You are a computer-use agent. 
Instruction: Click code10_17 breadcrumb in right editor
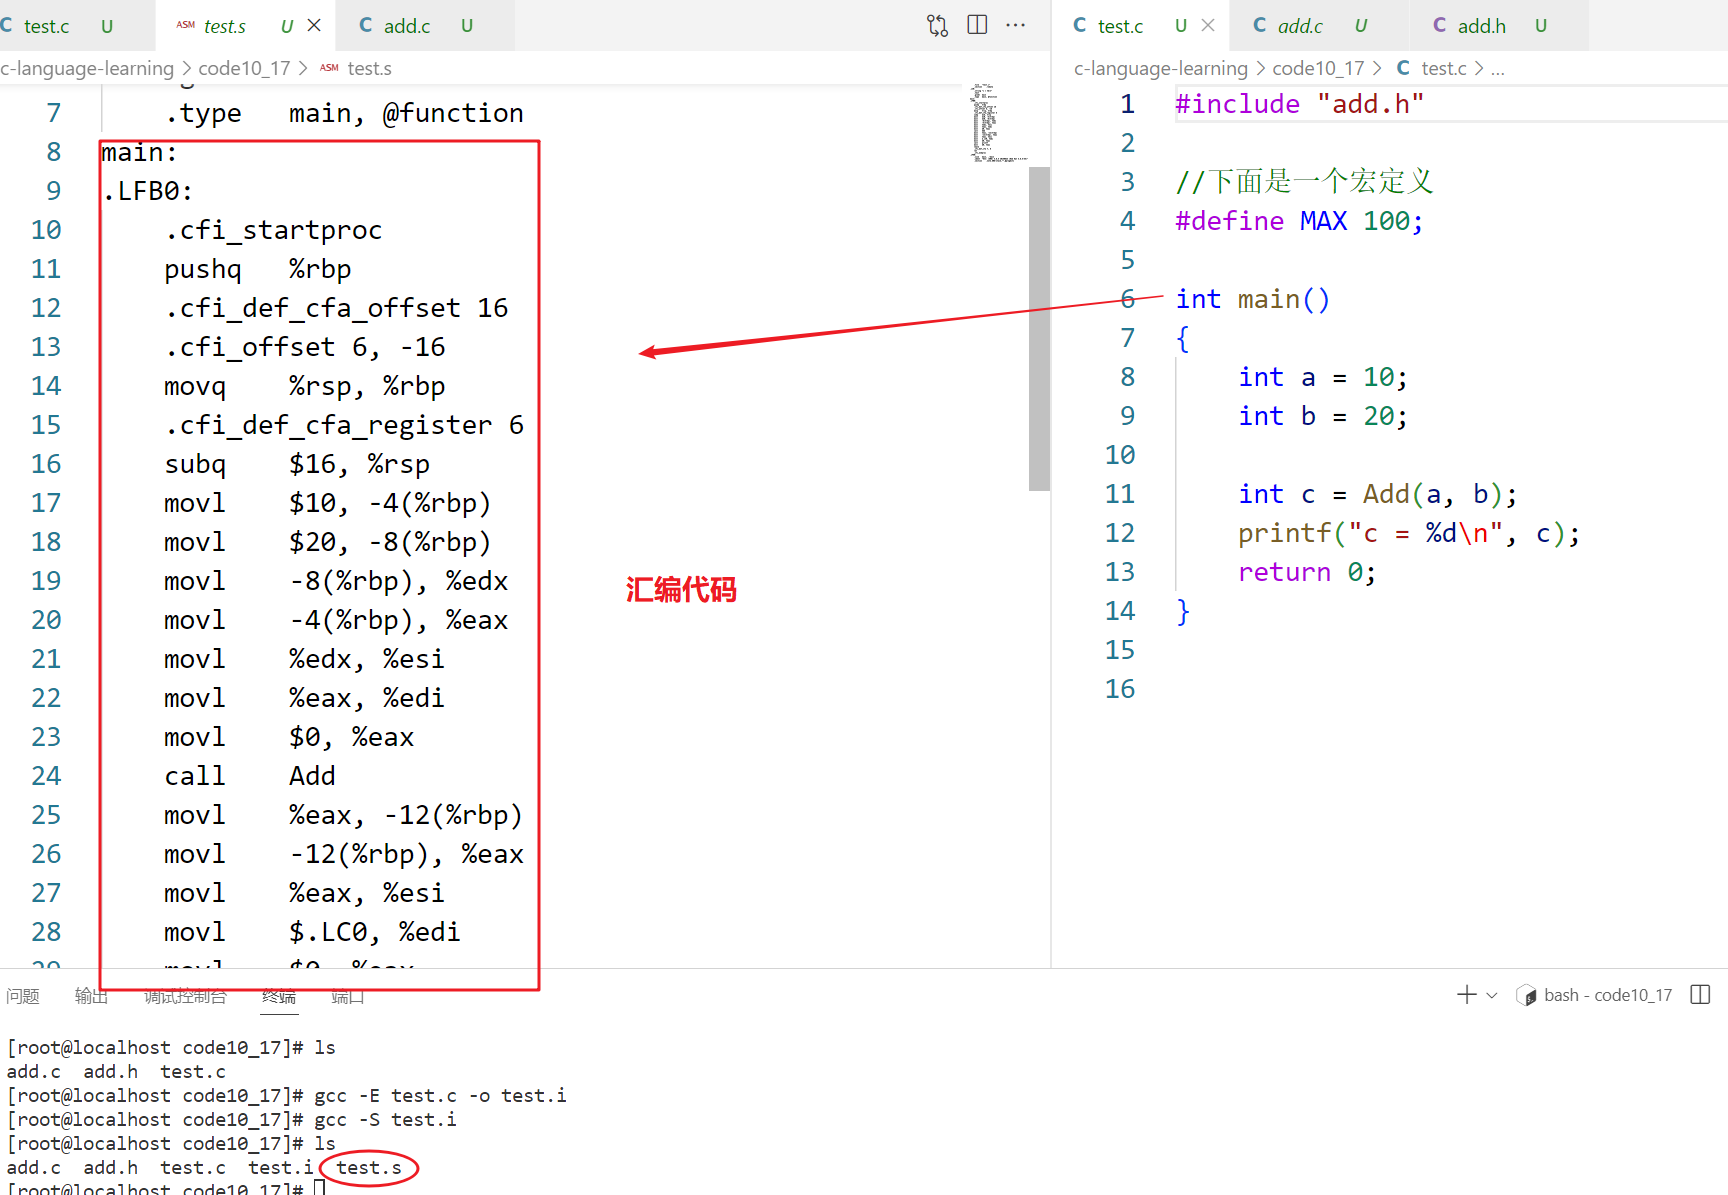click(x=1318, y=68)
